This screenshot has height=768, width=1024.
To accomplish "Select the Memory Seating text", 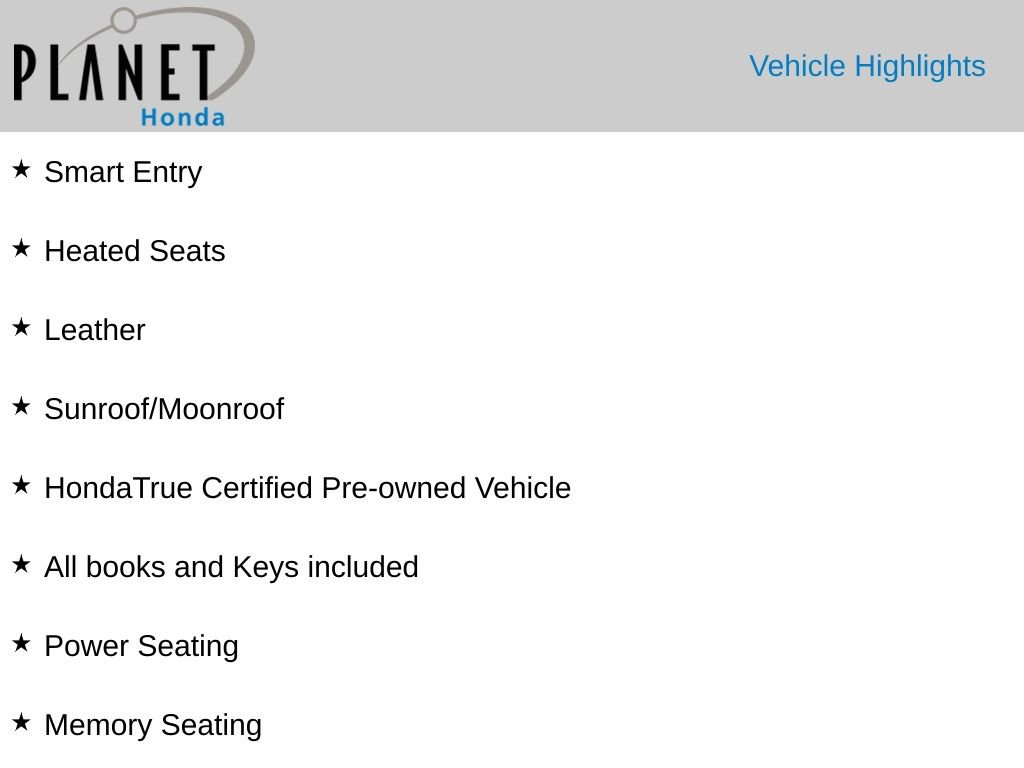I will pyautogui.click(x=153, y=725).
